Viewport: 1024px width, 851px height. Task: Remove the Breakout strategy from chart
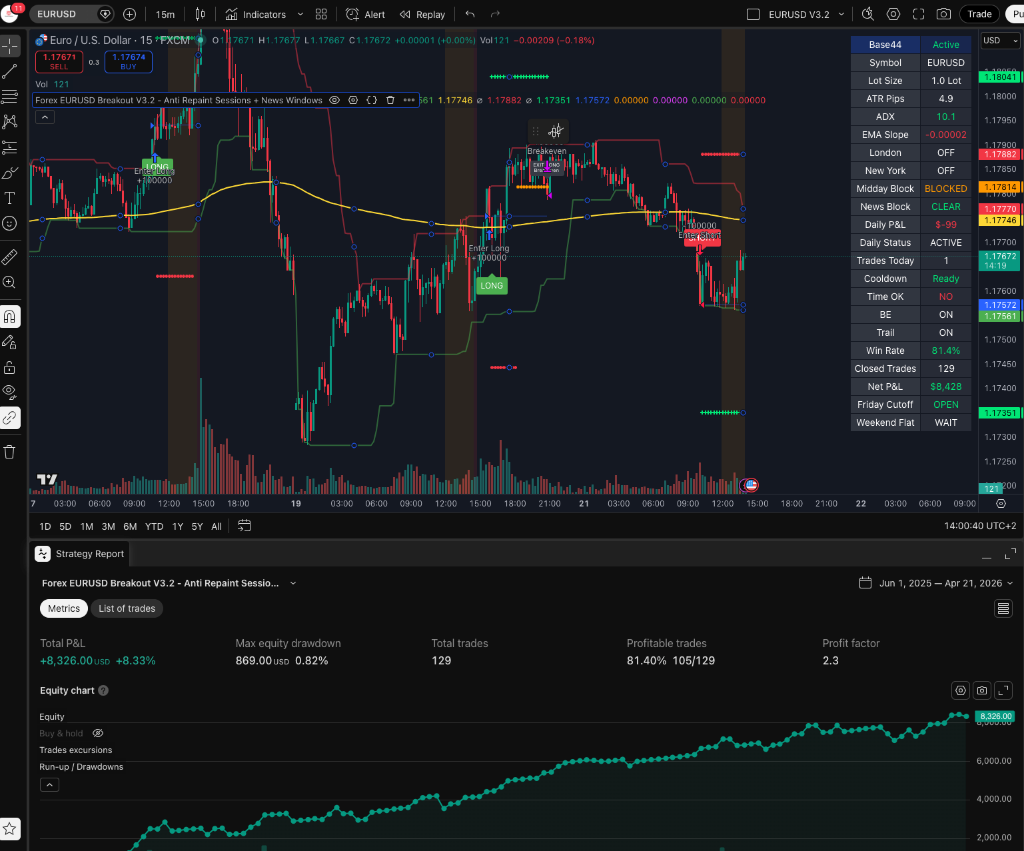pyautogui.click(x=391, y=100)
